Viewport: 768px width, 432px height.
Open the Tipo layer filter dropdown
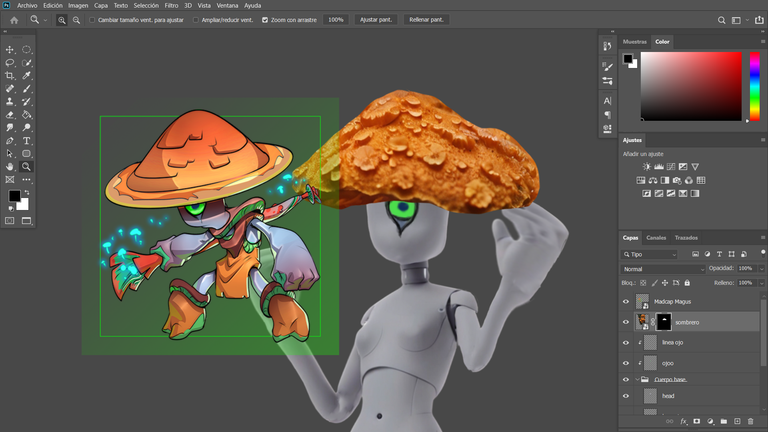[649, 254]
